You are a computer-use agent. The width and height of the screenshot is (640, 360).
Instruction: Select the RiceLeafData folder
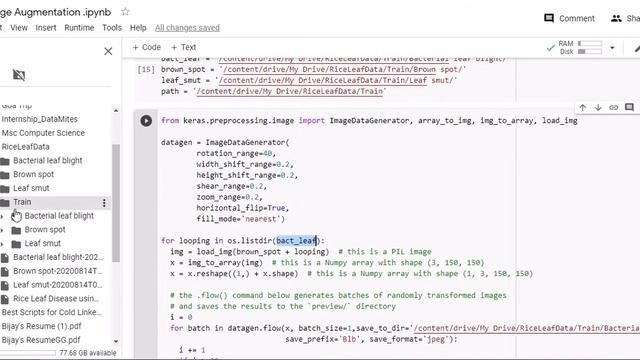(25, 147)
